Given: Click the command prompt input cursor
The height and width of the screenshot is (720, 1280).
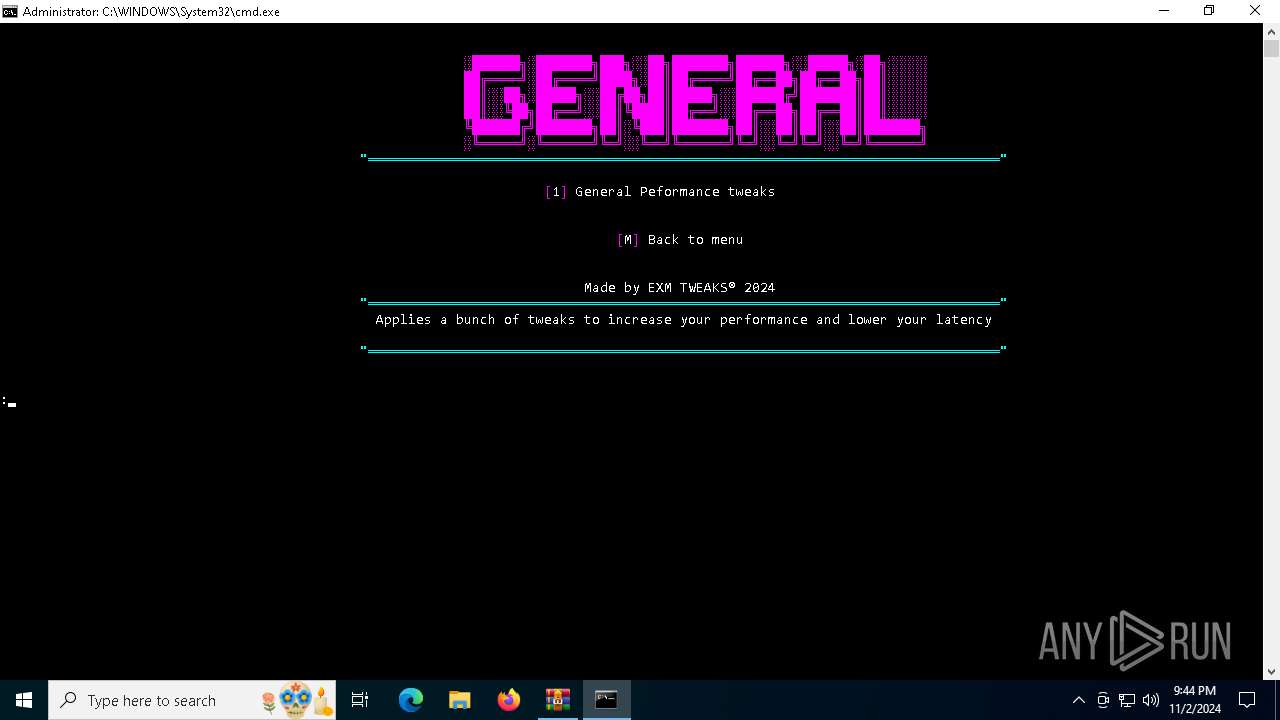Looking at the screenshot, I should 12,404.
